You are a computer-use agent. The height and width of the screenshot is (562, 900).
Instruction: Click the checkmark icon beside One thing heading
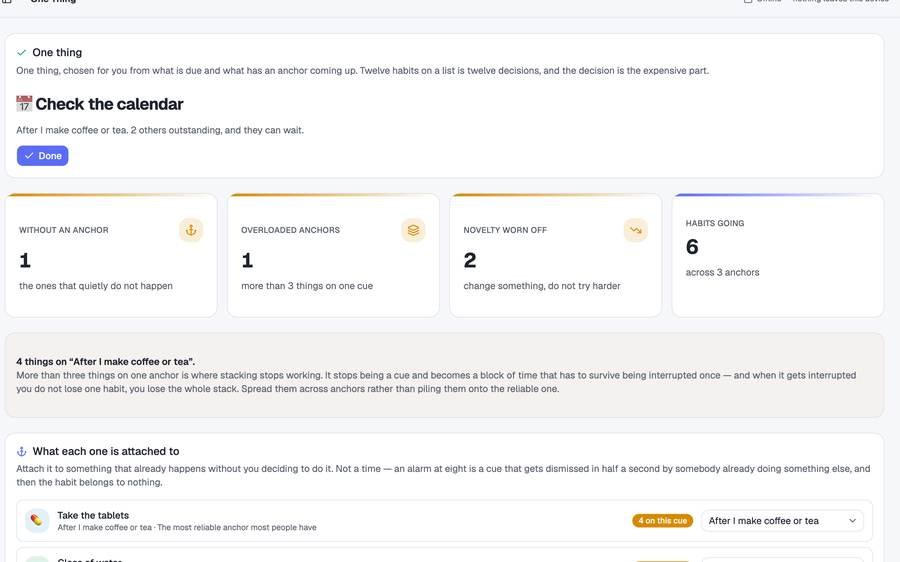coord(21,52)
